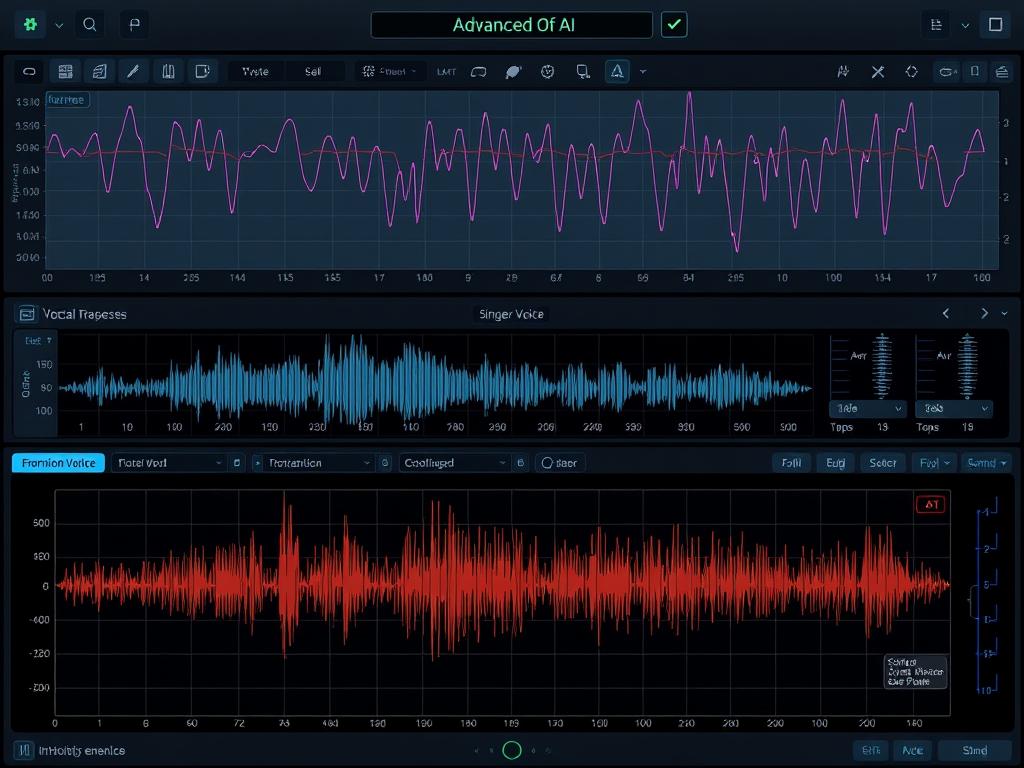Screen dimensions: 1024x768
Task: Click the "Falli" button
Action: coord(792,463)
